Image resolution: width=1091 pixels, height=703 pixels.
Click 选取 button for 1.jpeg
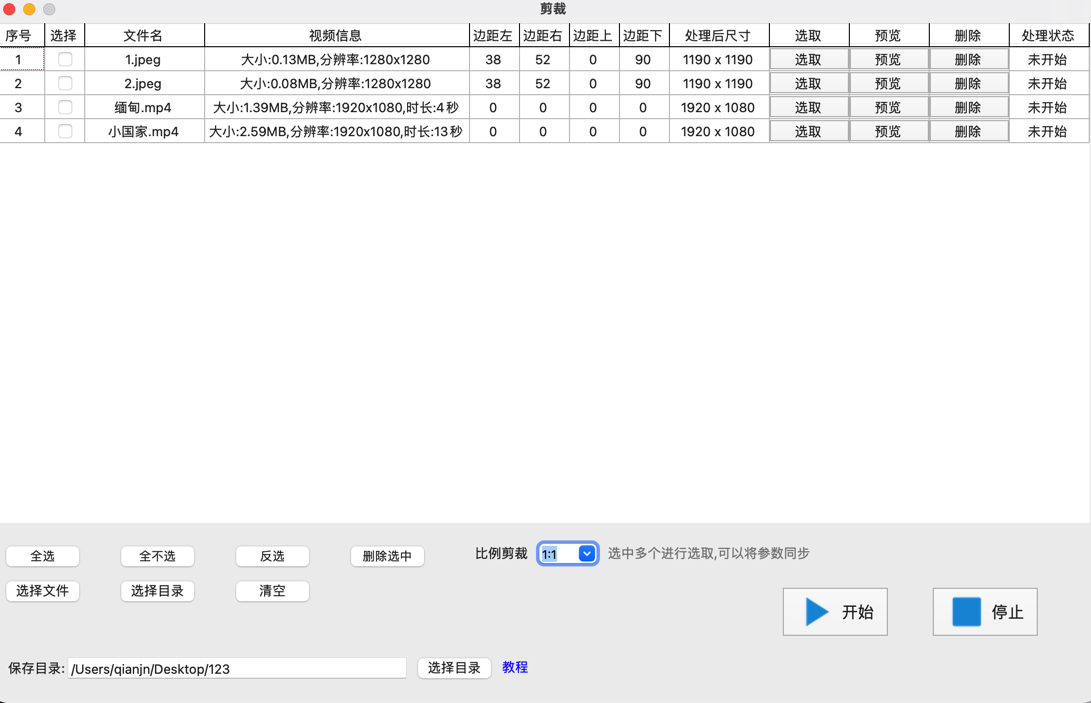click(808, 59)
